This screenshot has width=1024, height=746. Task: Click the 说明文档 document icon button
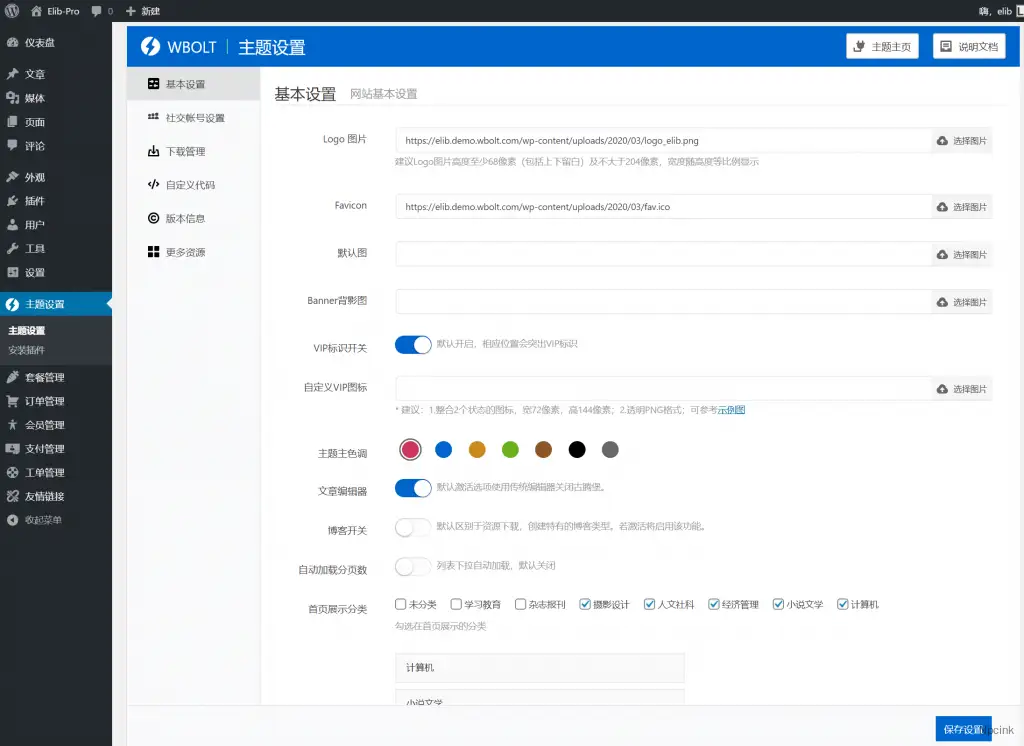pos(942,46)
